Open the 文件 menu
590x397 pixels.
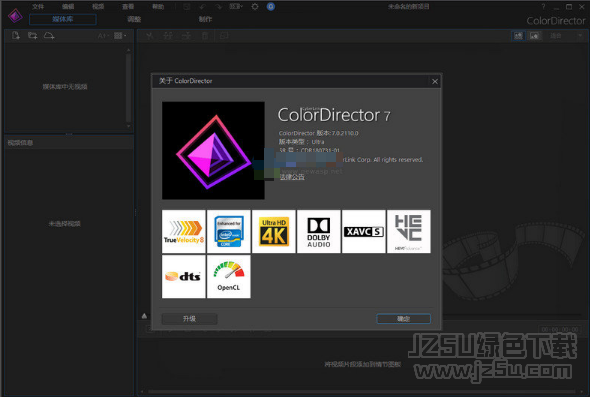pyautogui.click(x=38, y=6)
